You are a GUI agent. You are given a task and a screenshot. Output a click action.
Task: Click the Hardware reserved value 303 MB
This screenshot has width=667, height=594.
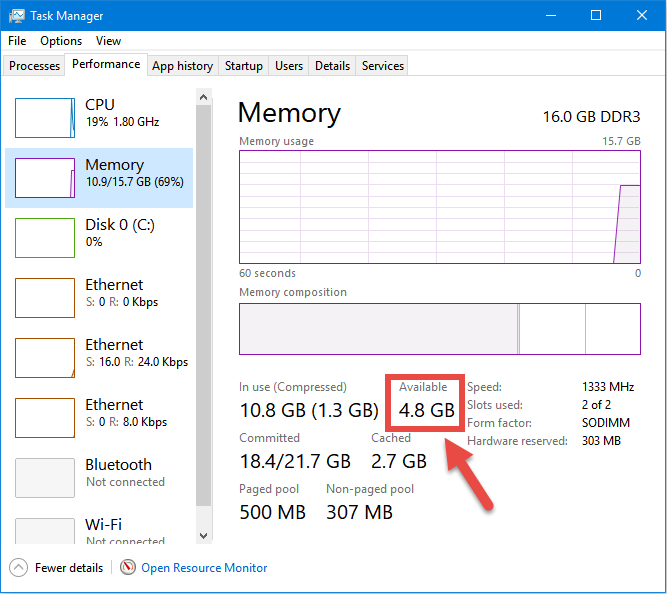point(601,441)
